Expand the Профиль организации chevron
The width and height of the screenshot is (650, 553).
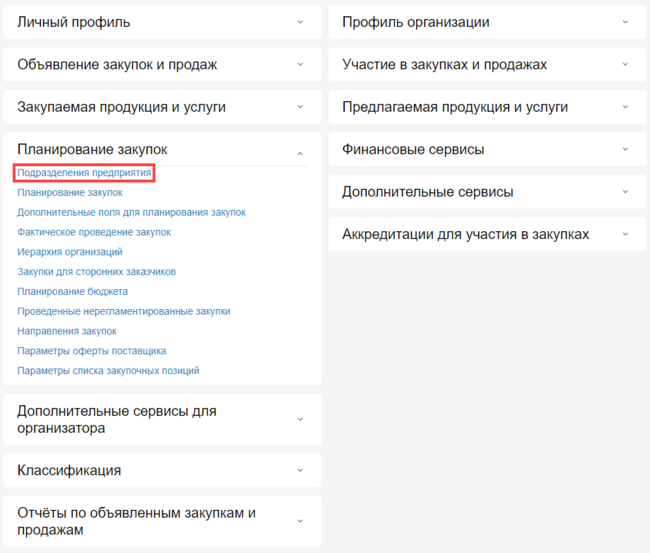[625, 22]
